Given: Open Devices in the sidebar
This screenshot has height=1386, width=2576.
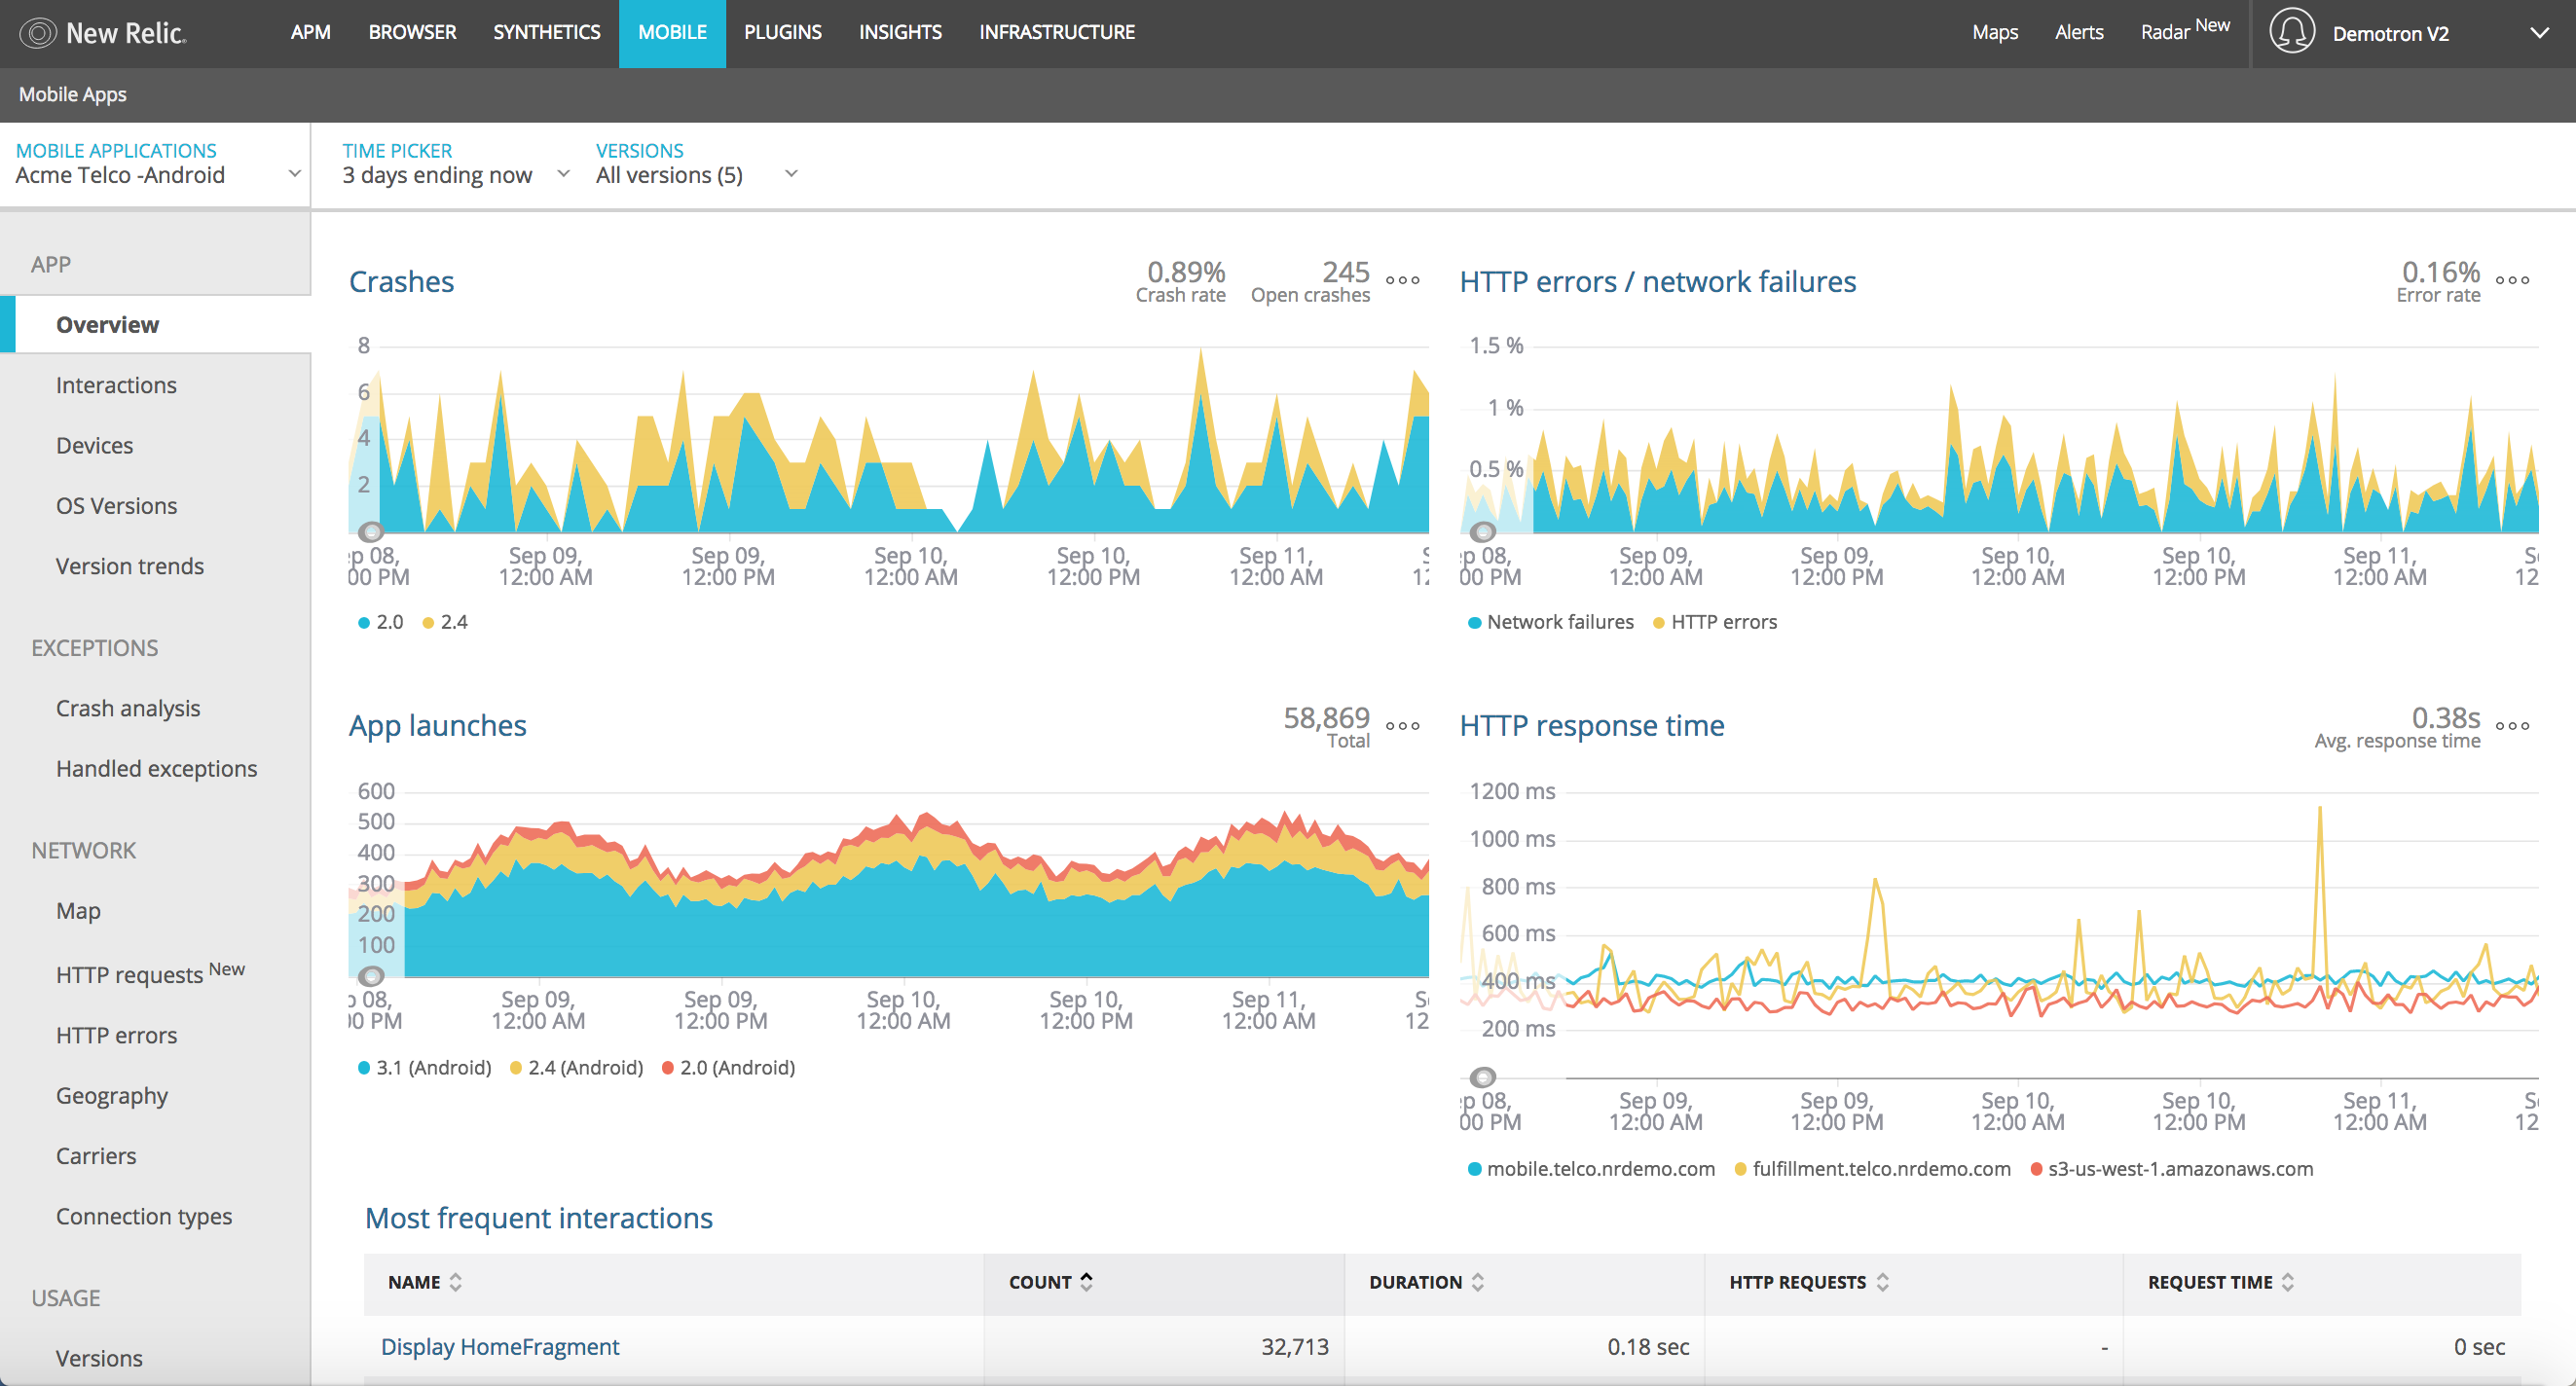Looking at the screenshot, I should coord(94,445).
